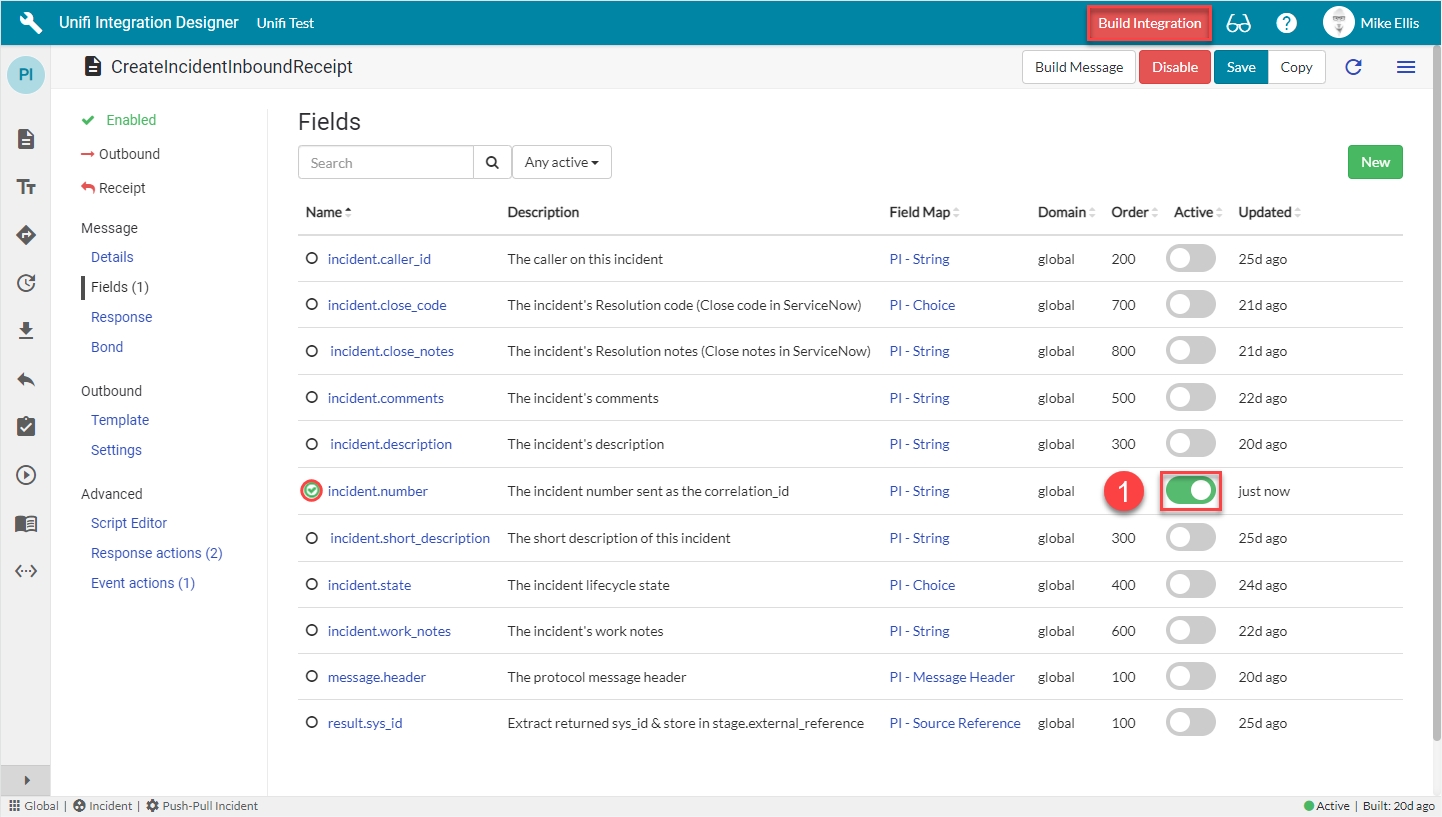Enable the incident.caller_id active toggle

(1190, 259)
